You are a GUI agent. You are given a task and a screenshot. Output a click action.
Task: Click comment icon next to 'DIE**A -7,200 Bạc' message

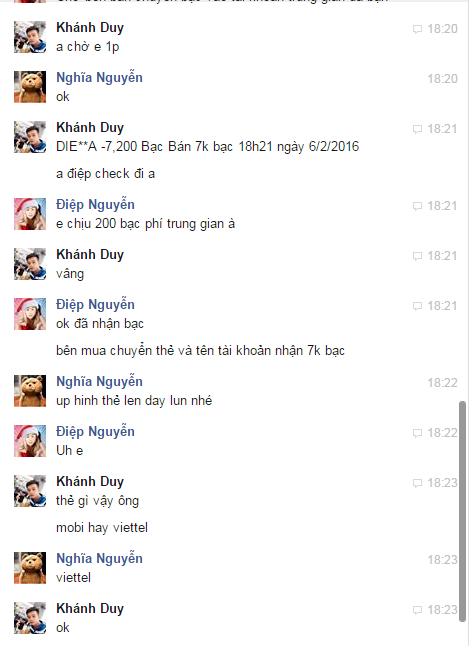point(417,129)
